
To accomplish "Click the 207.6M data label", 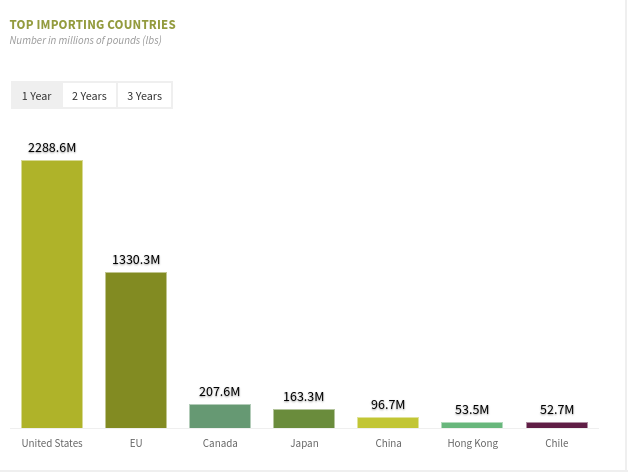I will 220,391.
